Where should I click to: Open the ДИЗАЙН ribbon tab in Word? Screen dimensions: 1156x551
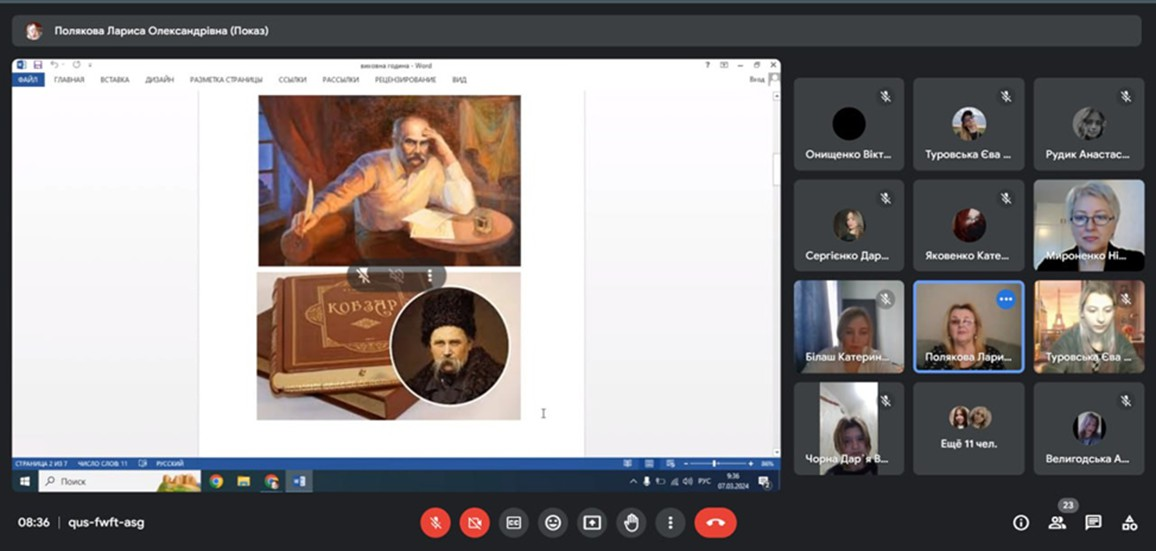click(x=159, y=80)
